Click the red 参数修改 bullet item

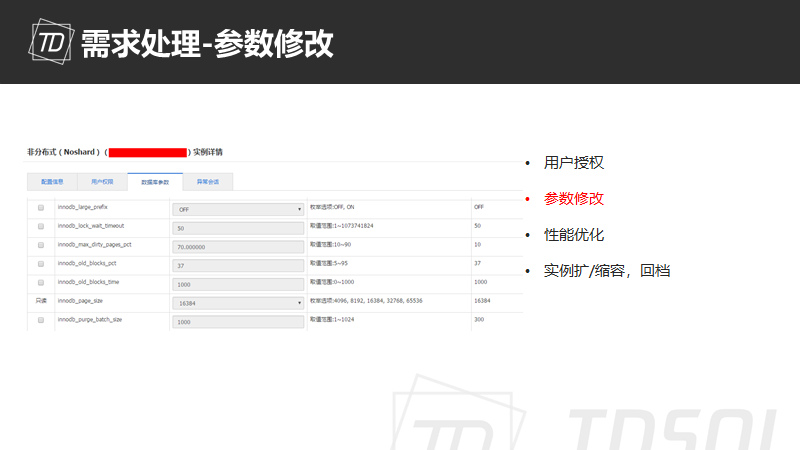574,198
